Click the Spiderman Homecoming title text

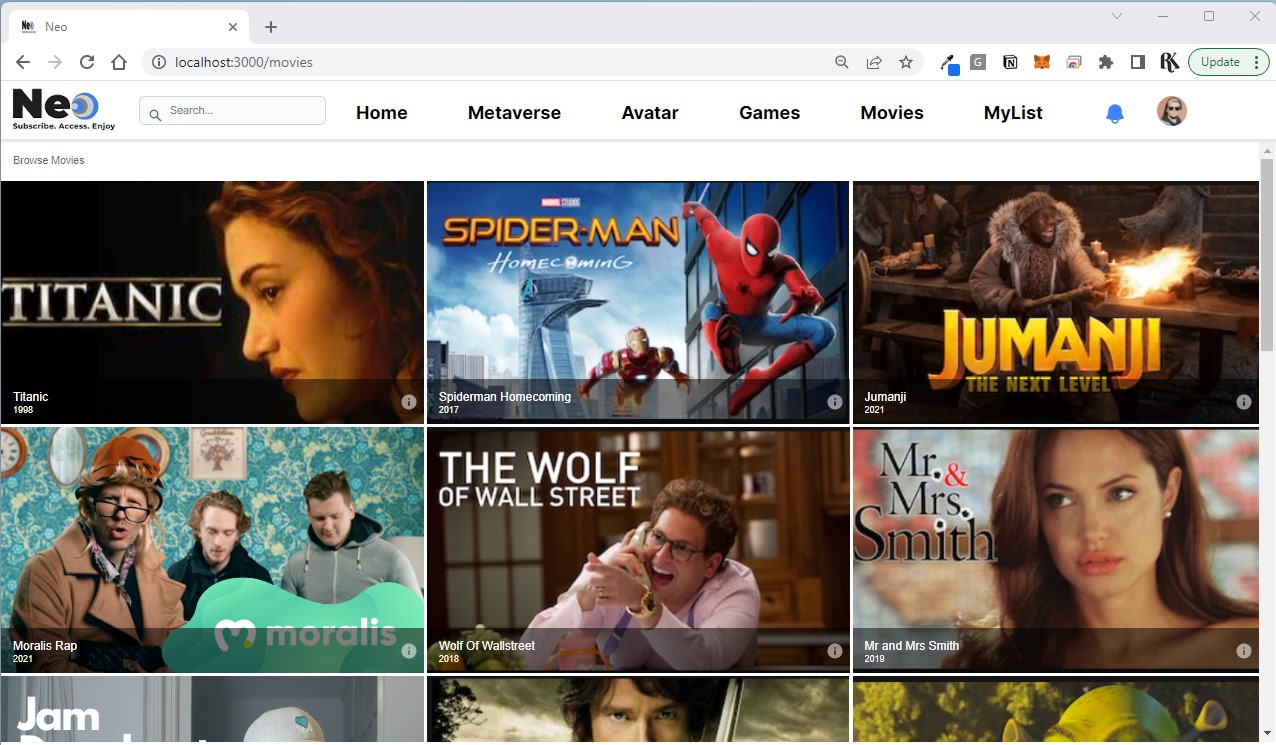coord(505,397)
